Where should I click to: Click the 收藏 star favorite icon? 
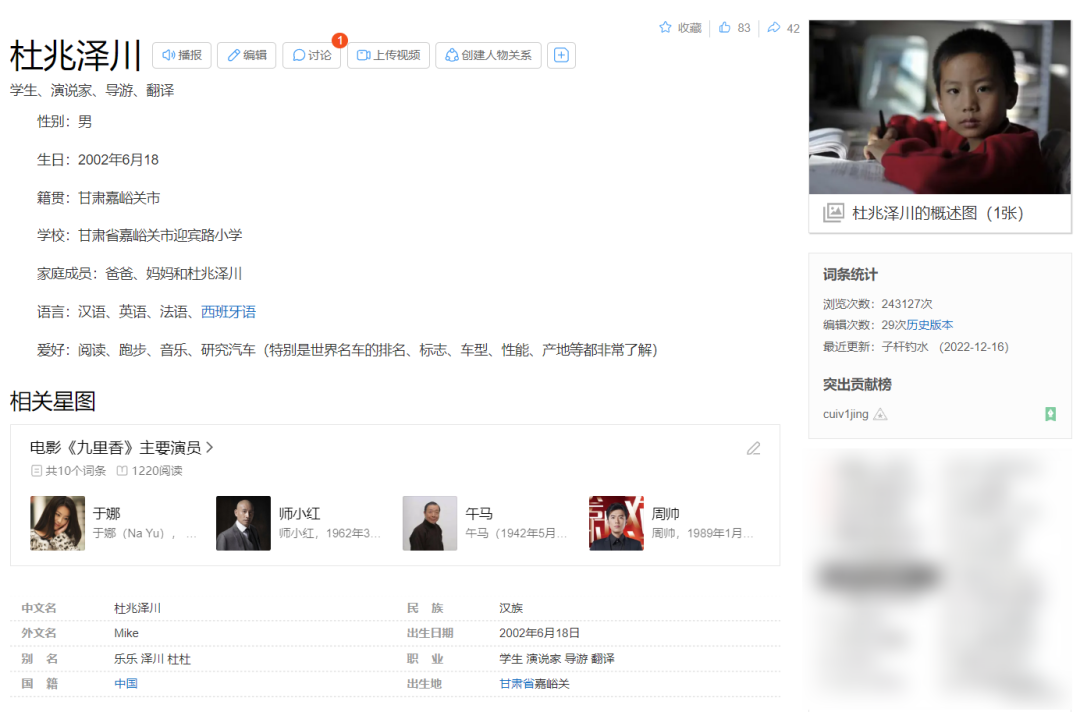(665, 28)
